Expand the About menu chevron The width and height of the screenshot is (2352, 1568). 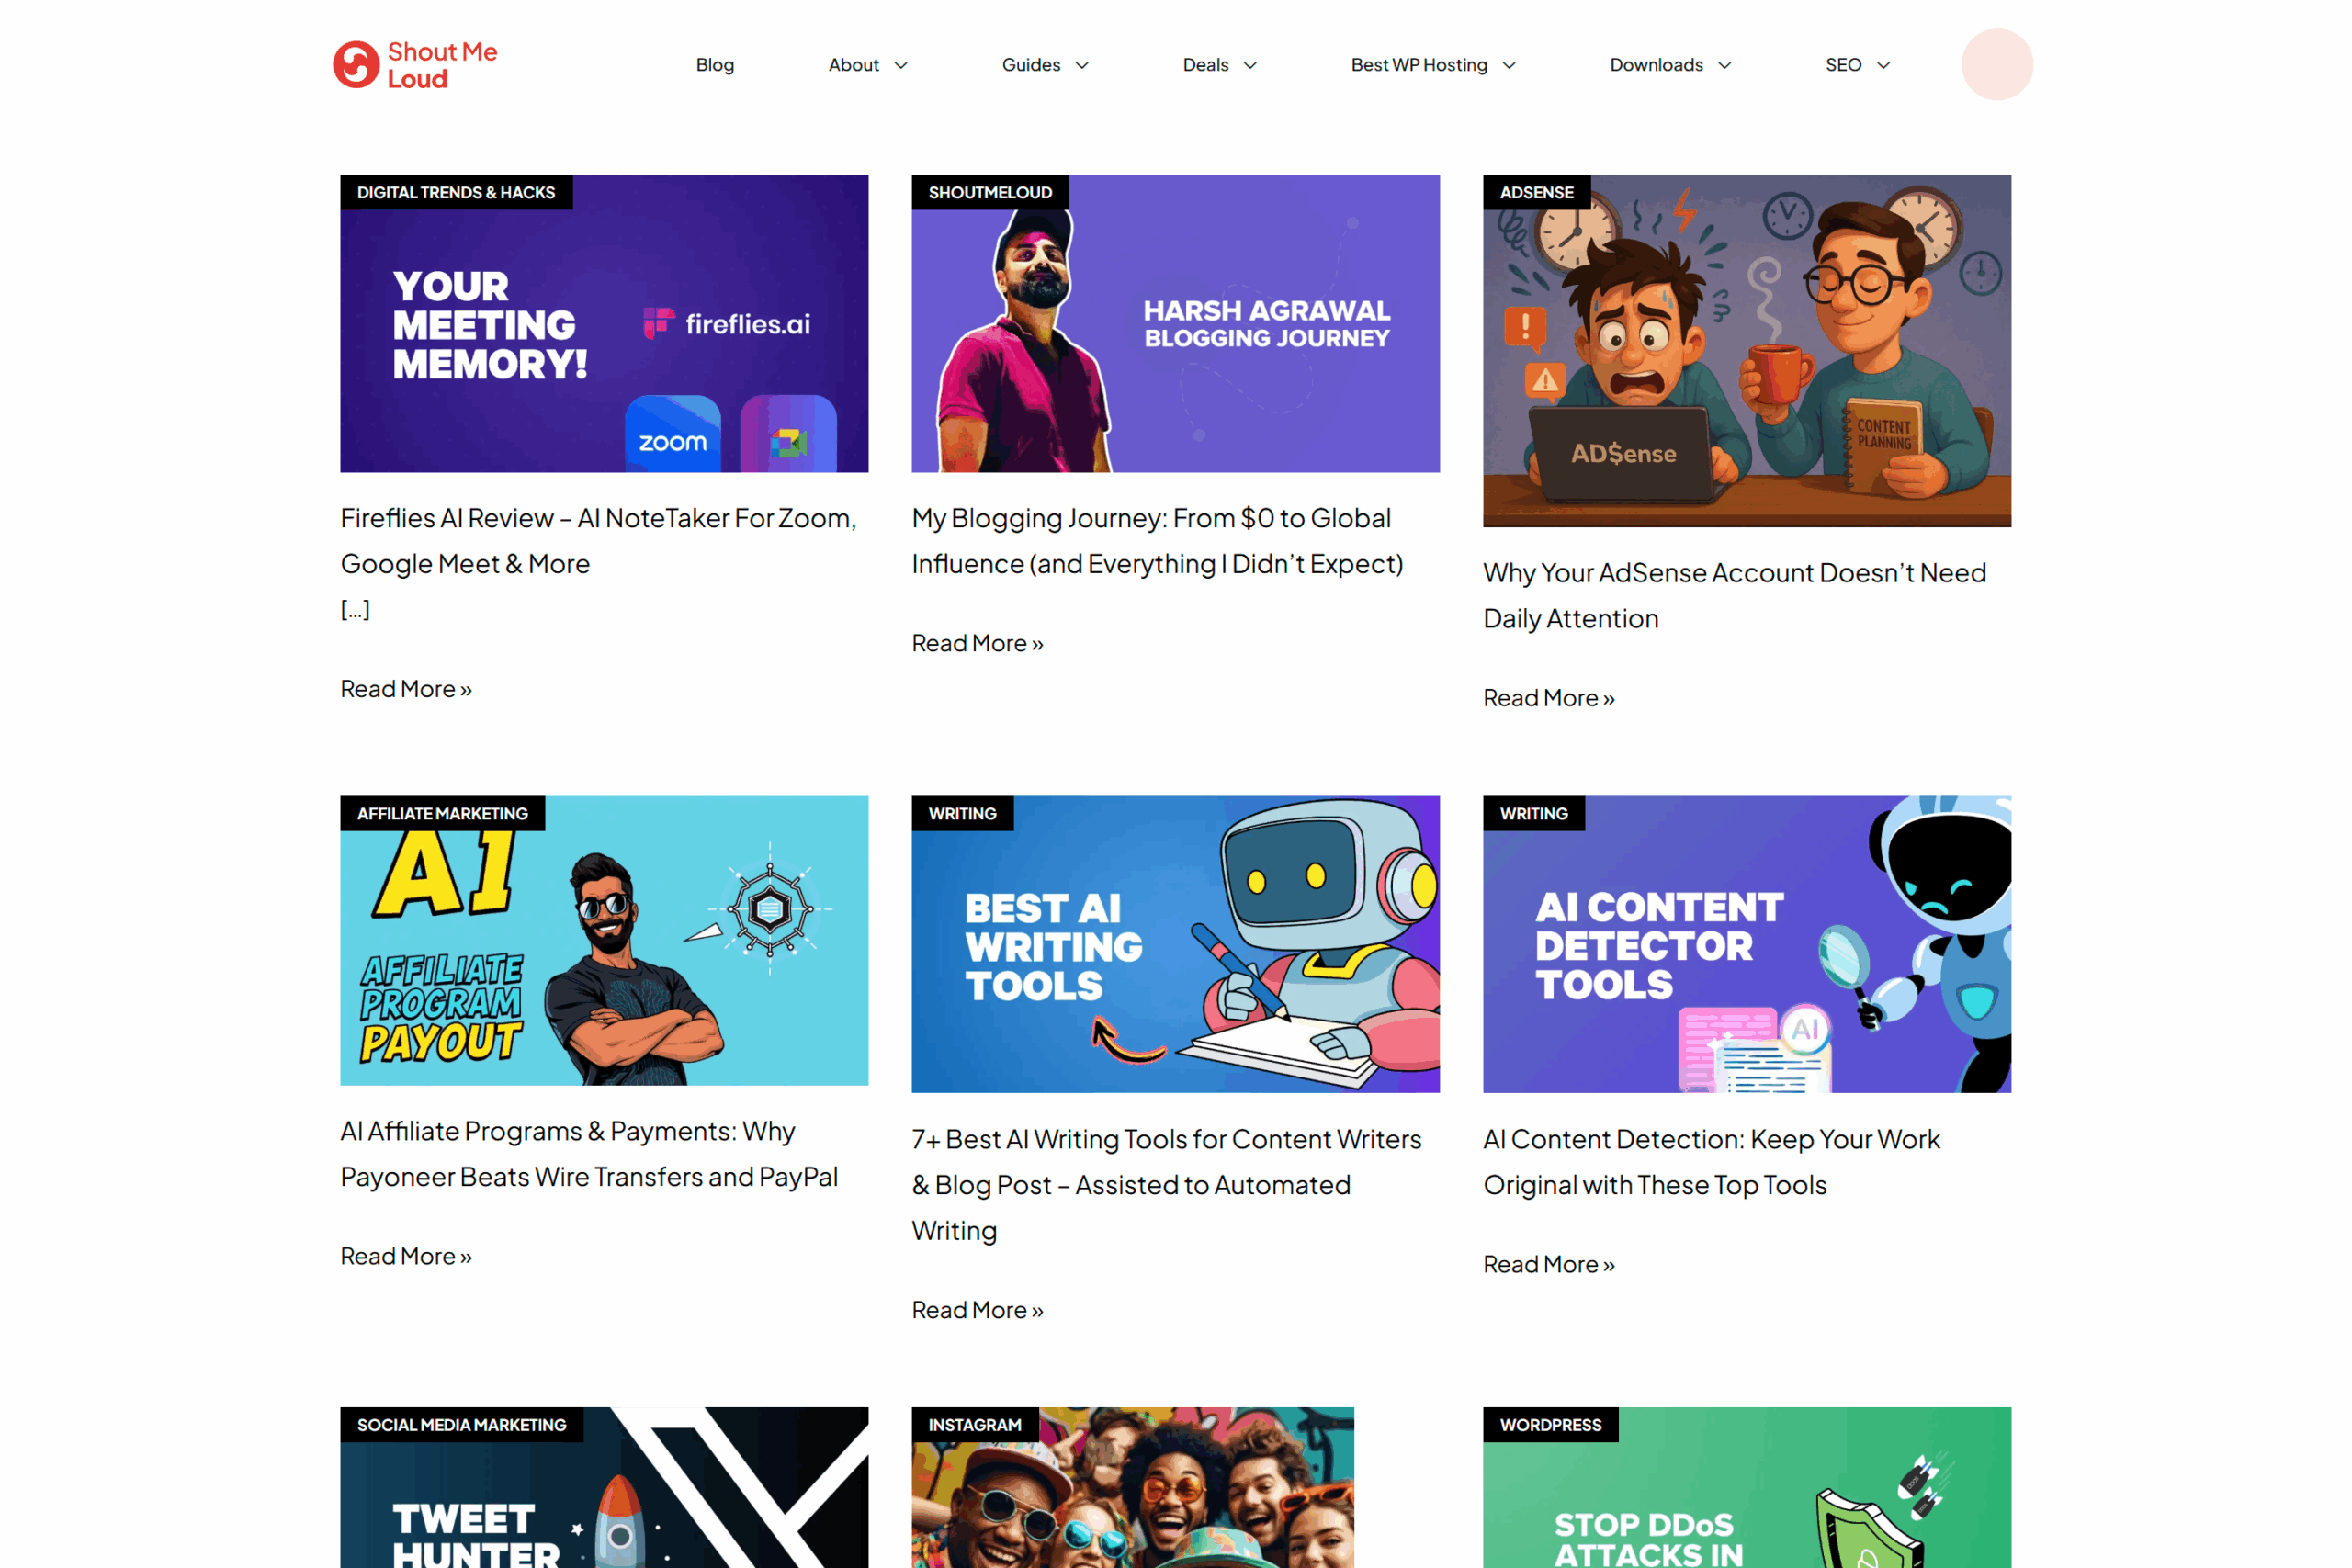coord(901,66)
